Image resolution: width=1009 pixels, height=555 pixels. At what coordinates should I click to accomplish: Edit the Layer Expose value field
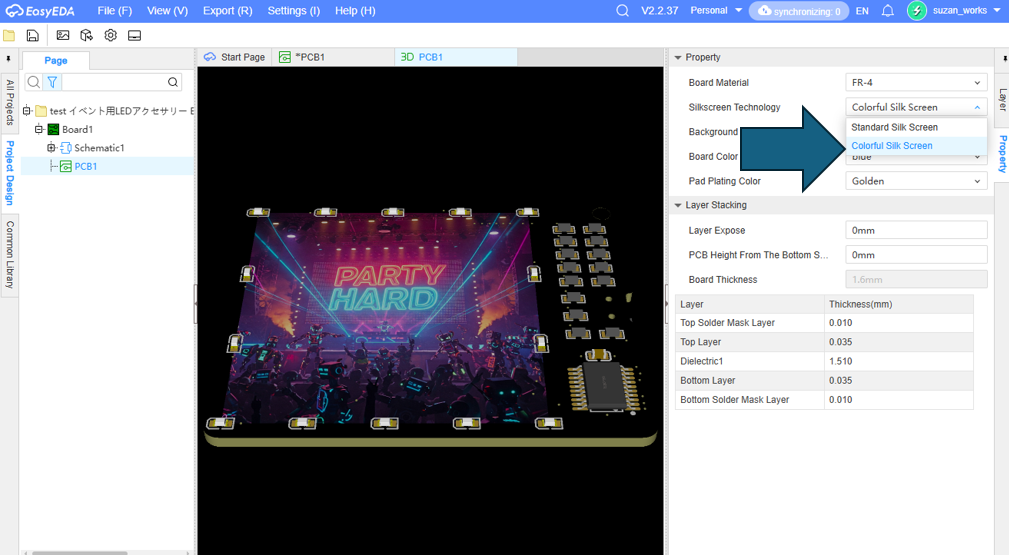point(916,230)
